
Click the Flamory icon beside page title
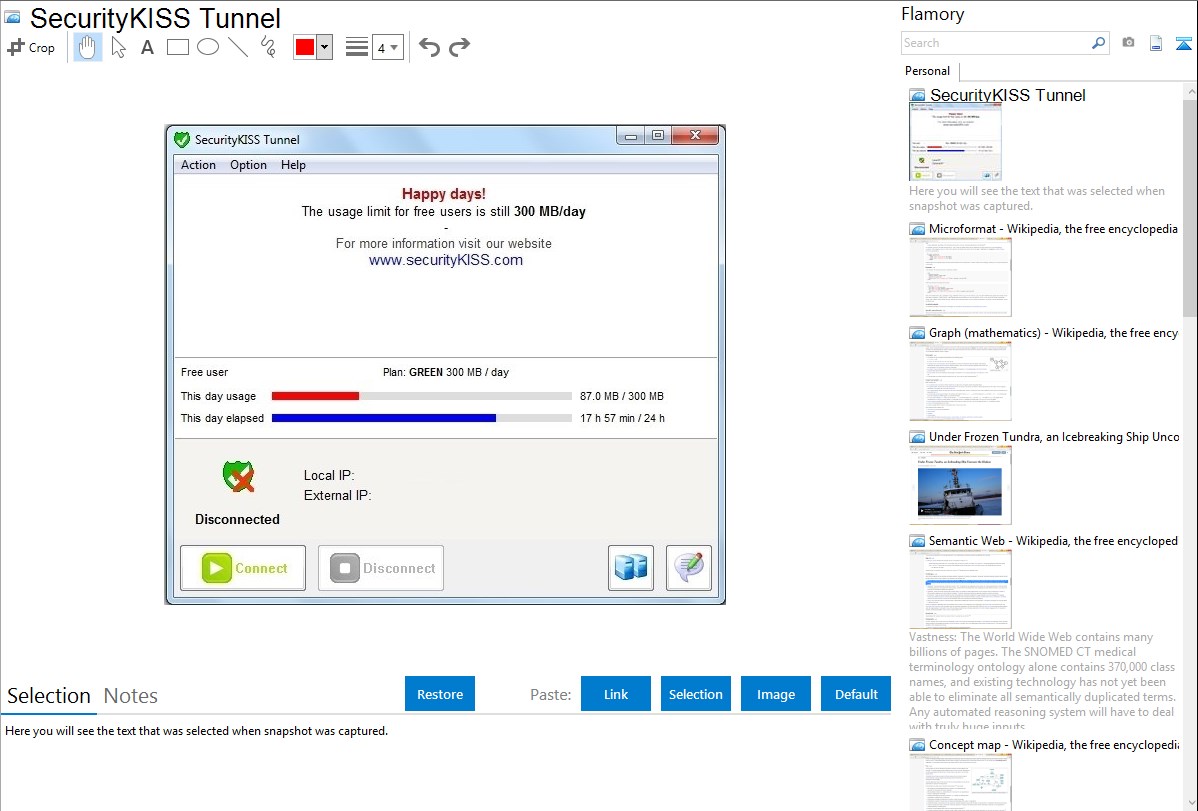12,18
